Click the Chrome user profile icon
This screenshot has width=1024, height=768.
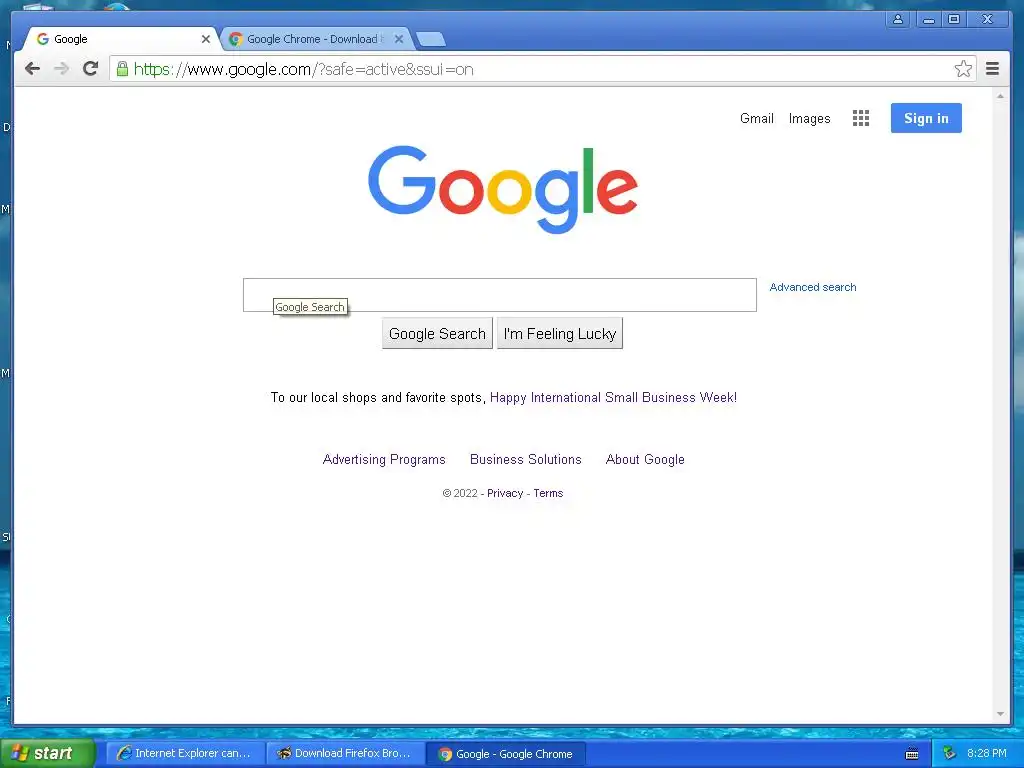point(898,19)
